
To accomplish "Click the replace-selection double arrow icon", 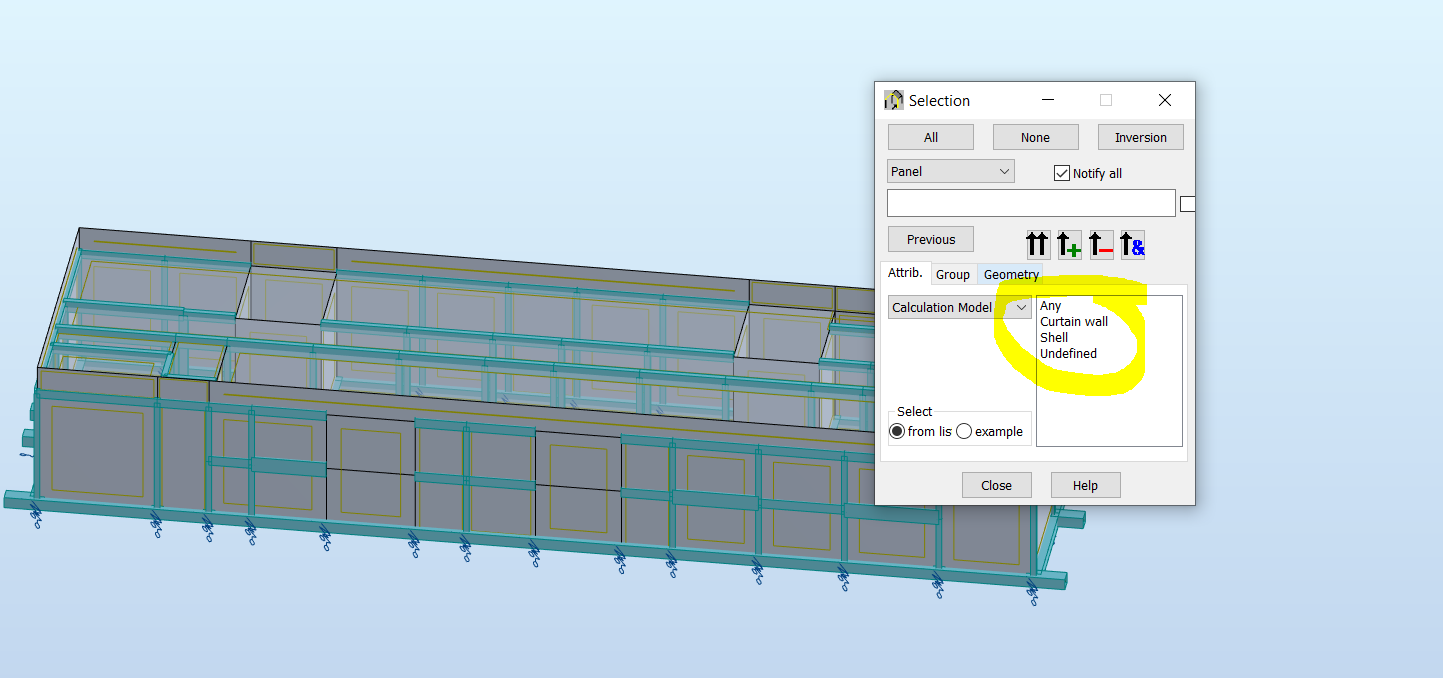I will pos(1037,244).
